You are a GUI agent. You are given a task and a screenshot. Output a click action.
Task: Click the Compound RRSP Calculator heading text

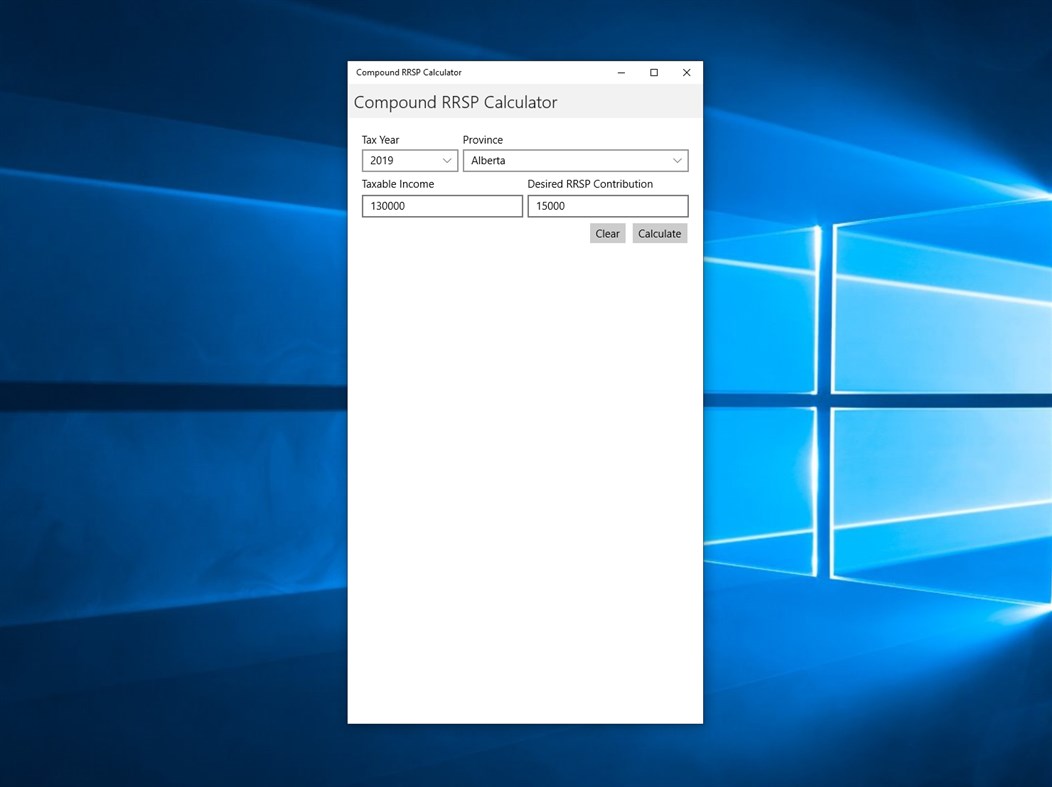(456, 102)
